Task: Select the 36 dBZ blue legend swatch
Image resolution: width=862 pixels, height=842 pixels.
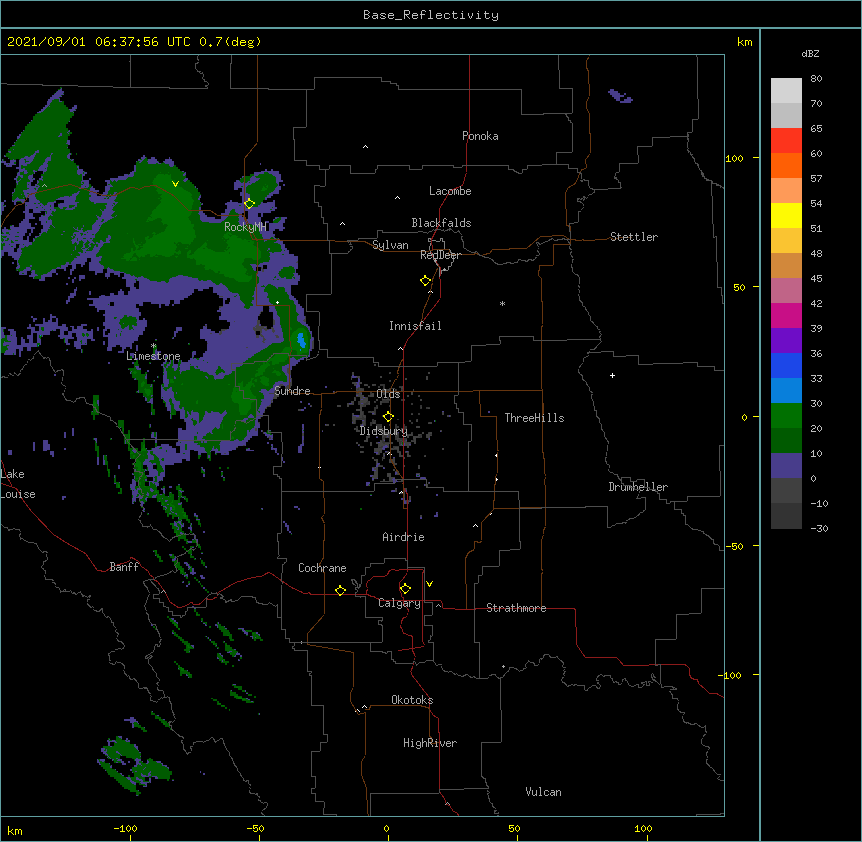Action: pos(786,365)
